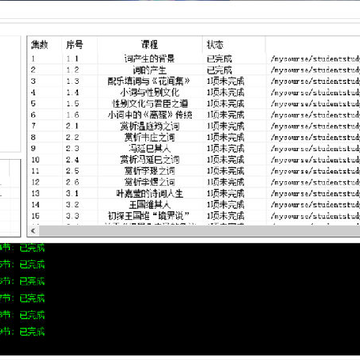Select course 赏析李璟之词

[x=149, y=171]
